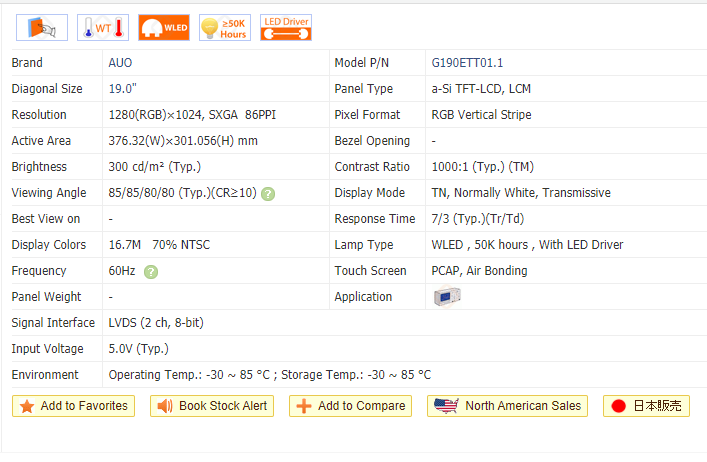Click the a-Si TFT-LCD panel type value

(x=481, y=89)
